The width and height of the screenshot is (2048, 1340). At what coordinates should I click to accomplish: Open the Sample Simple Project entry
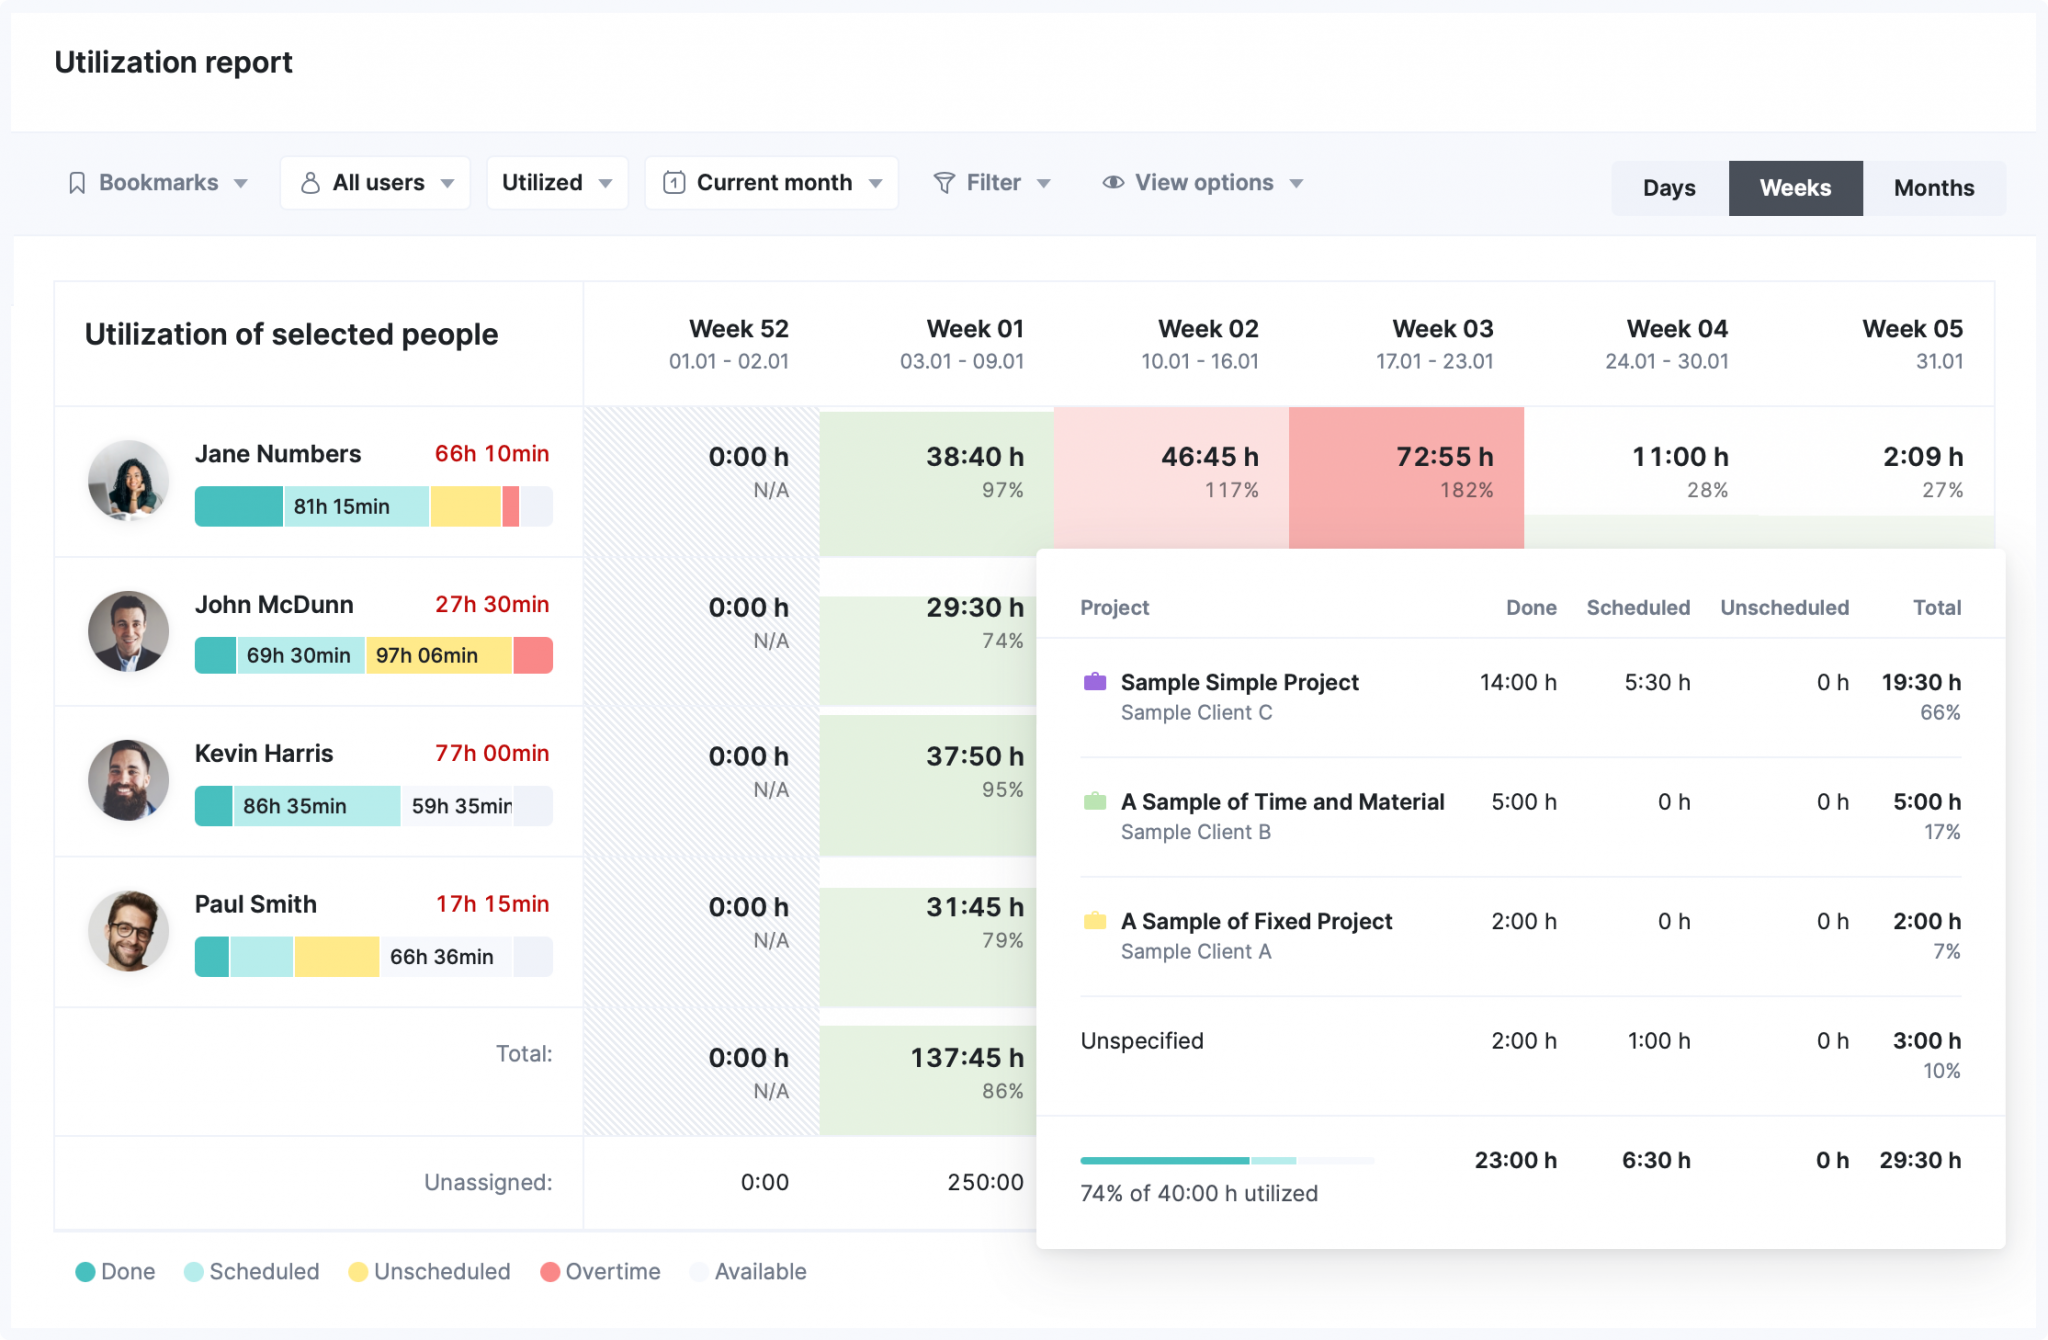click(1240, 682)
